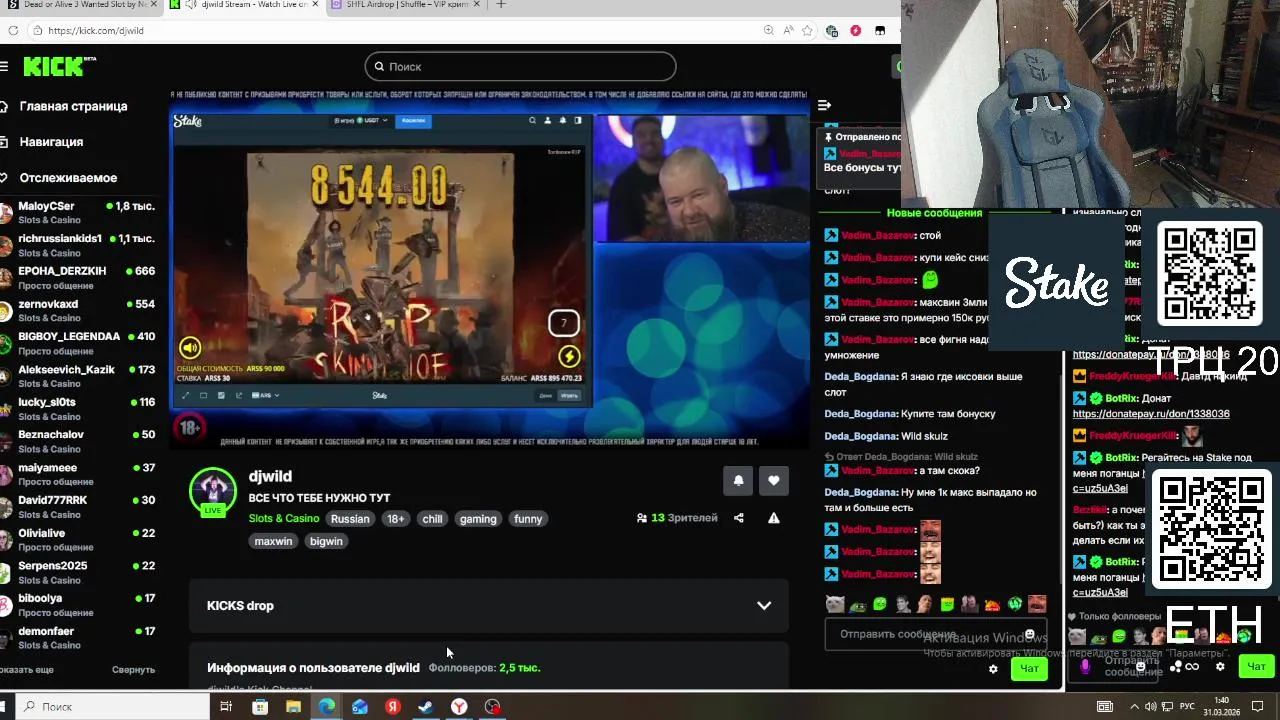Click Свернуть to collapse followed list

133,670
